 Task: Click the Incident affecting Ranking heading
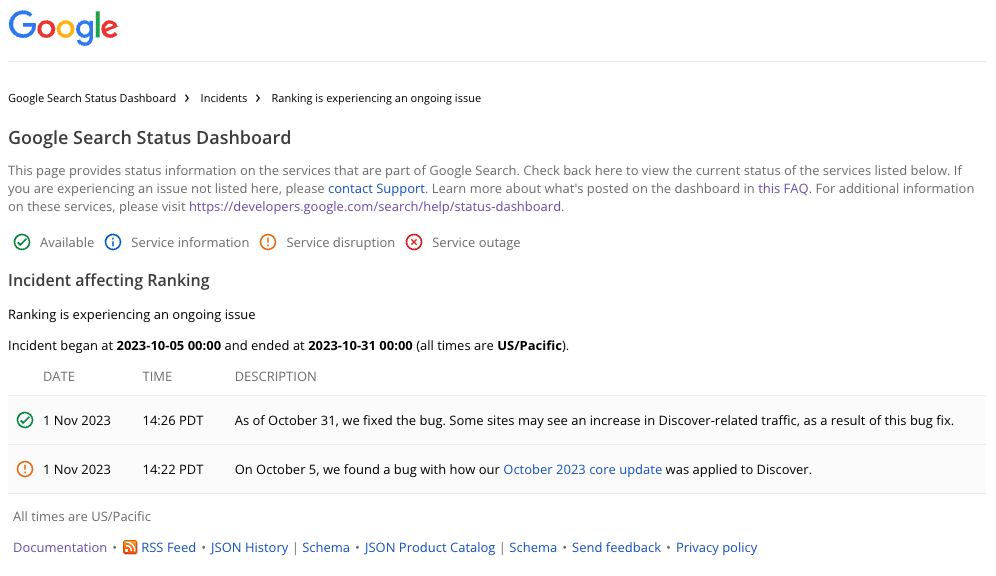point(109,281)
